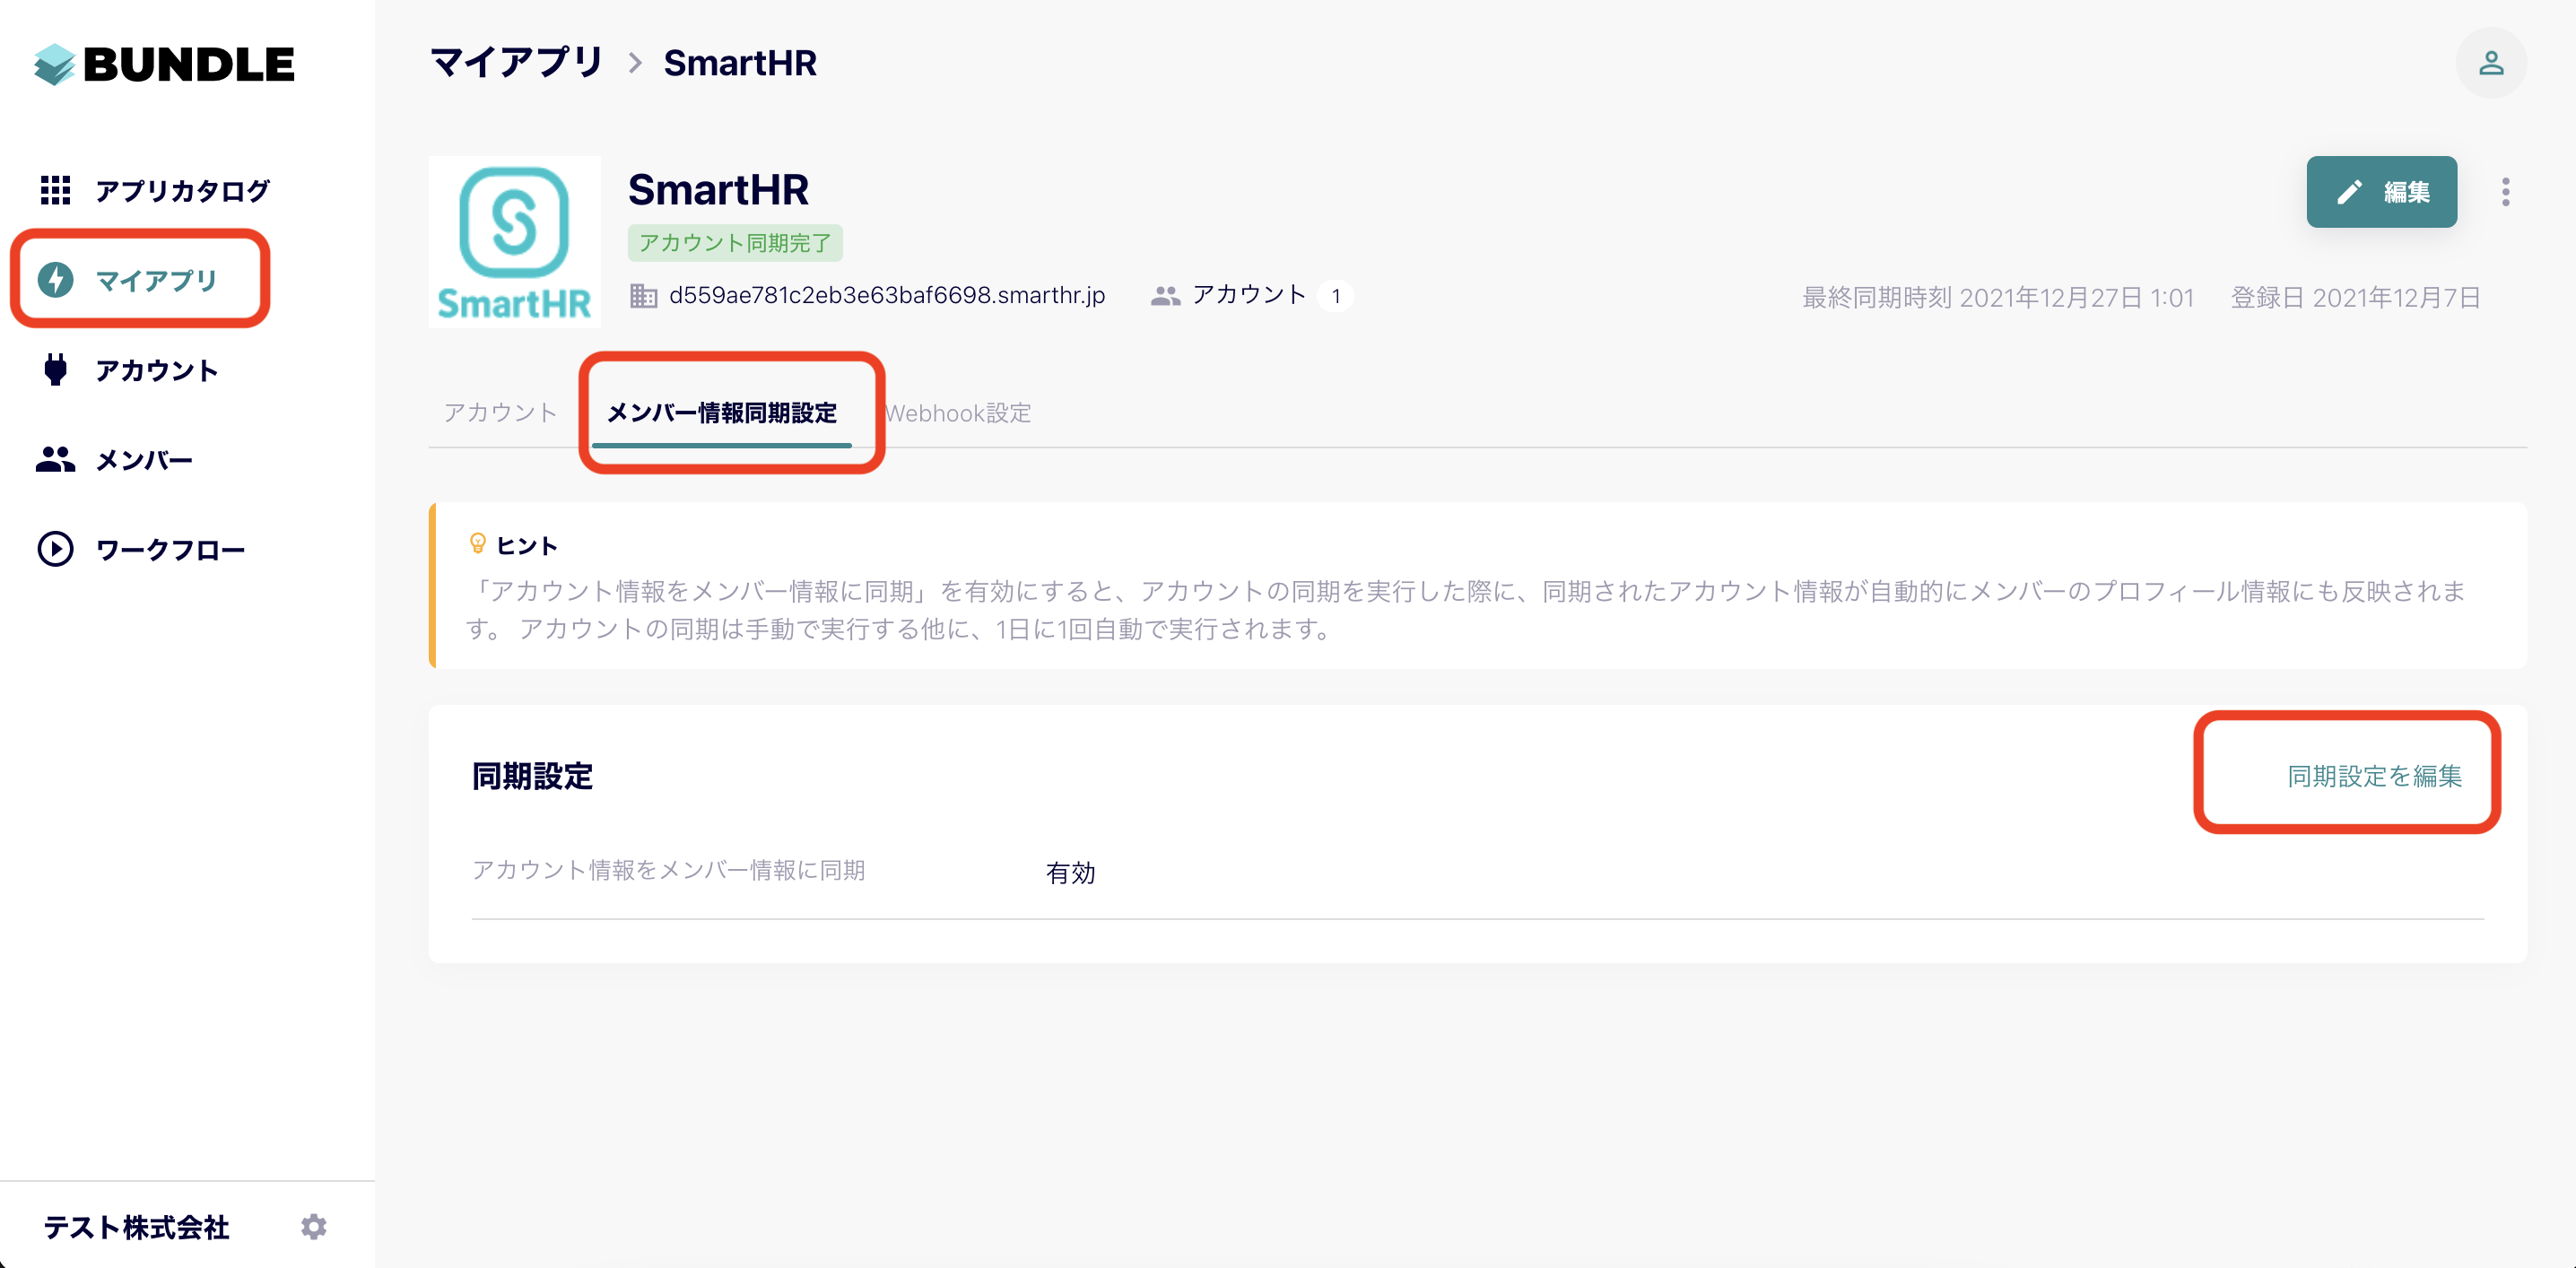Open ワークフロー in the sidebar

(x=170, y=549)
